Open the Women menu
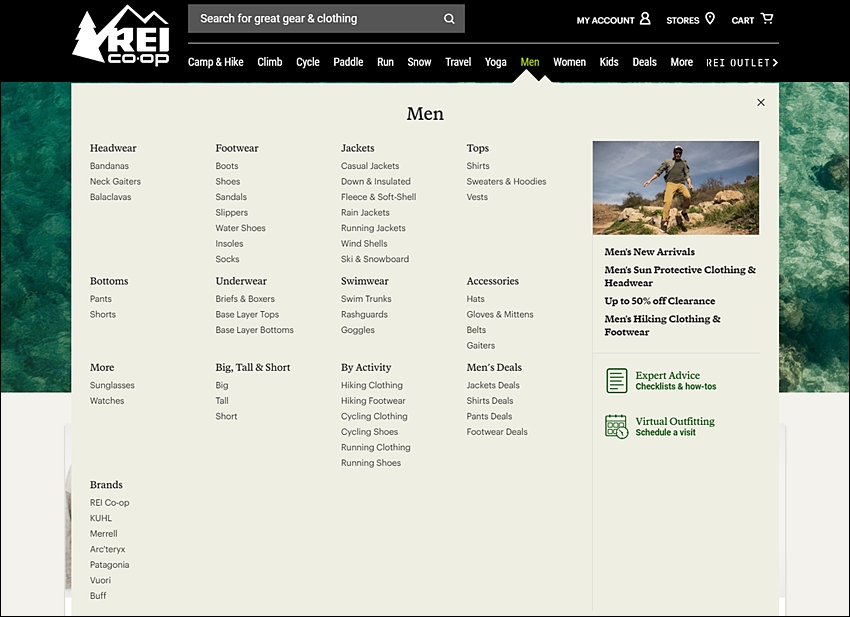850x617 pixels. coord(569,62)
